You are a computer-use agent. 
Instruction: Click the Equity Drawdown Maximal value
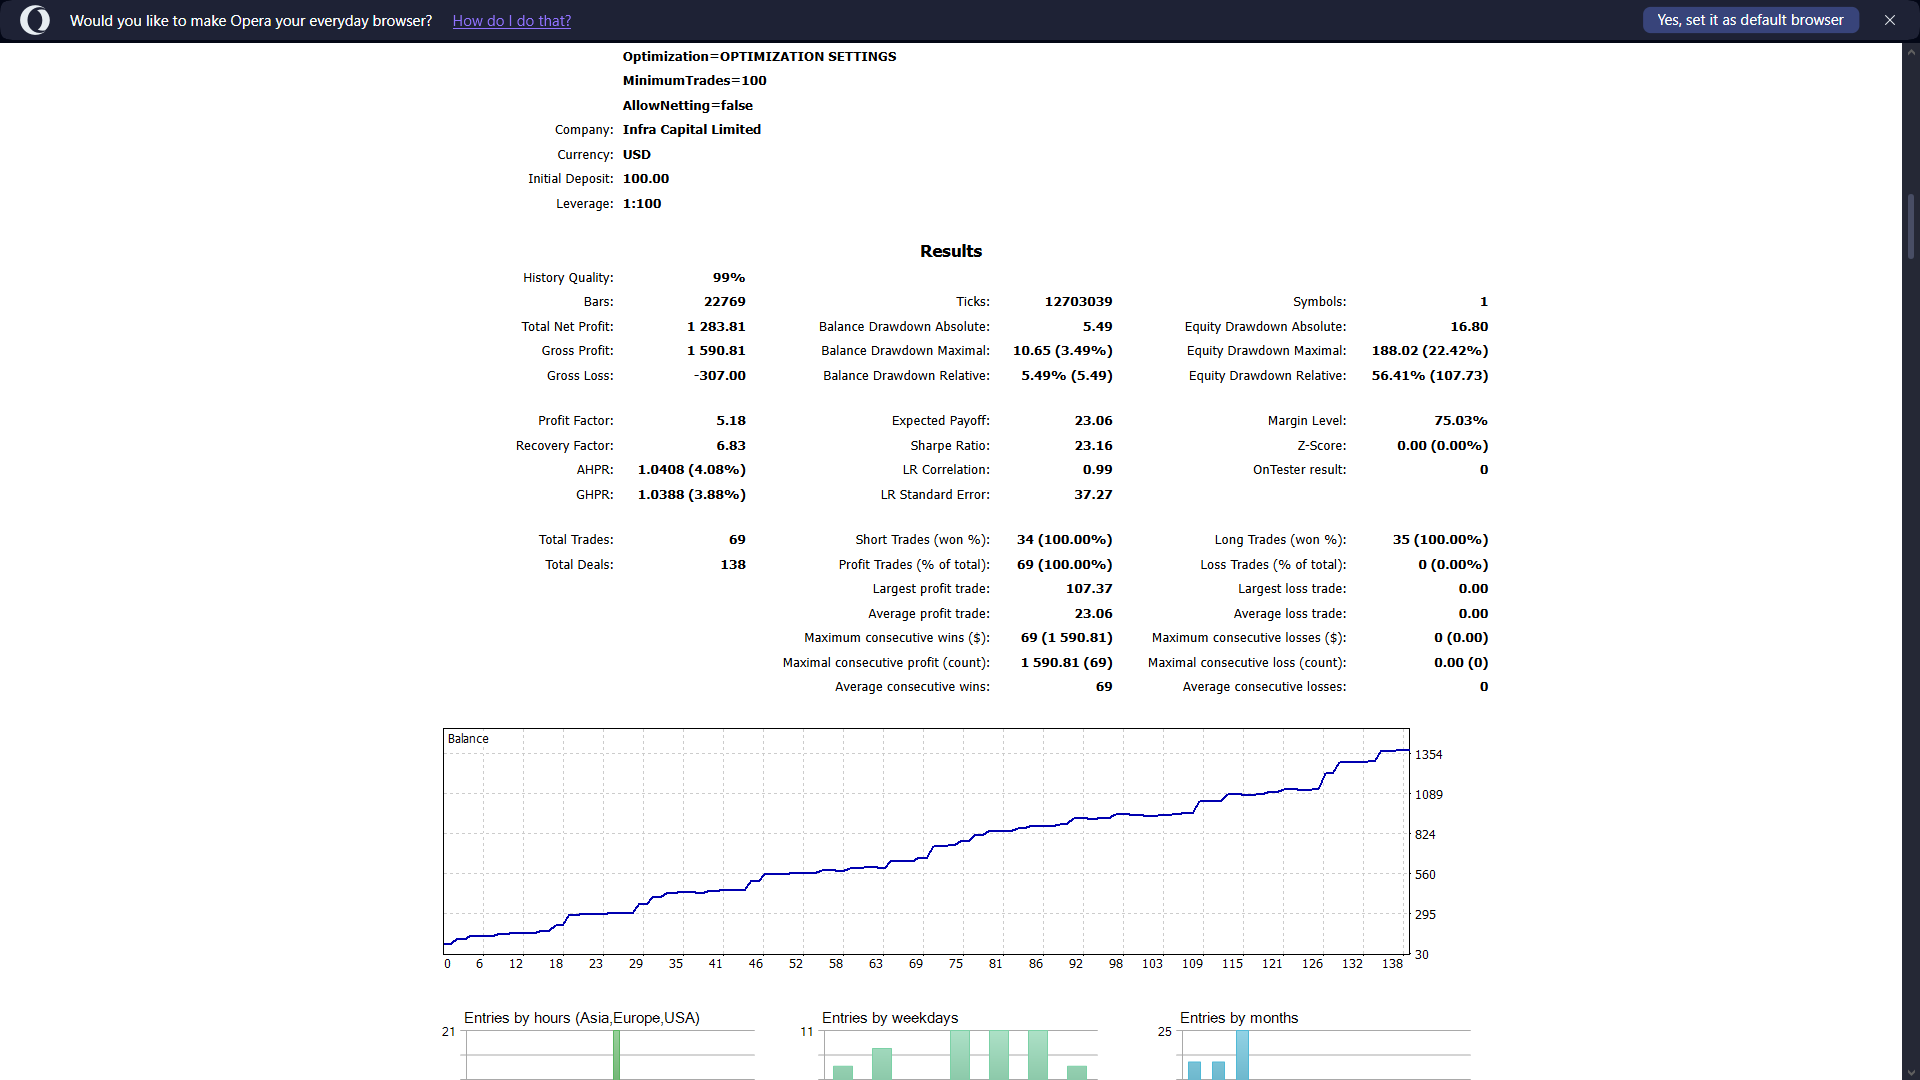(1429, 351)
